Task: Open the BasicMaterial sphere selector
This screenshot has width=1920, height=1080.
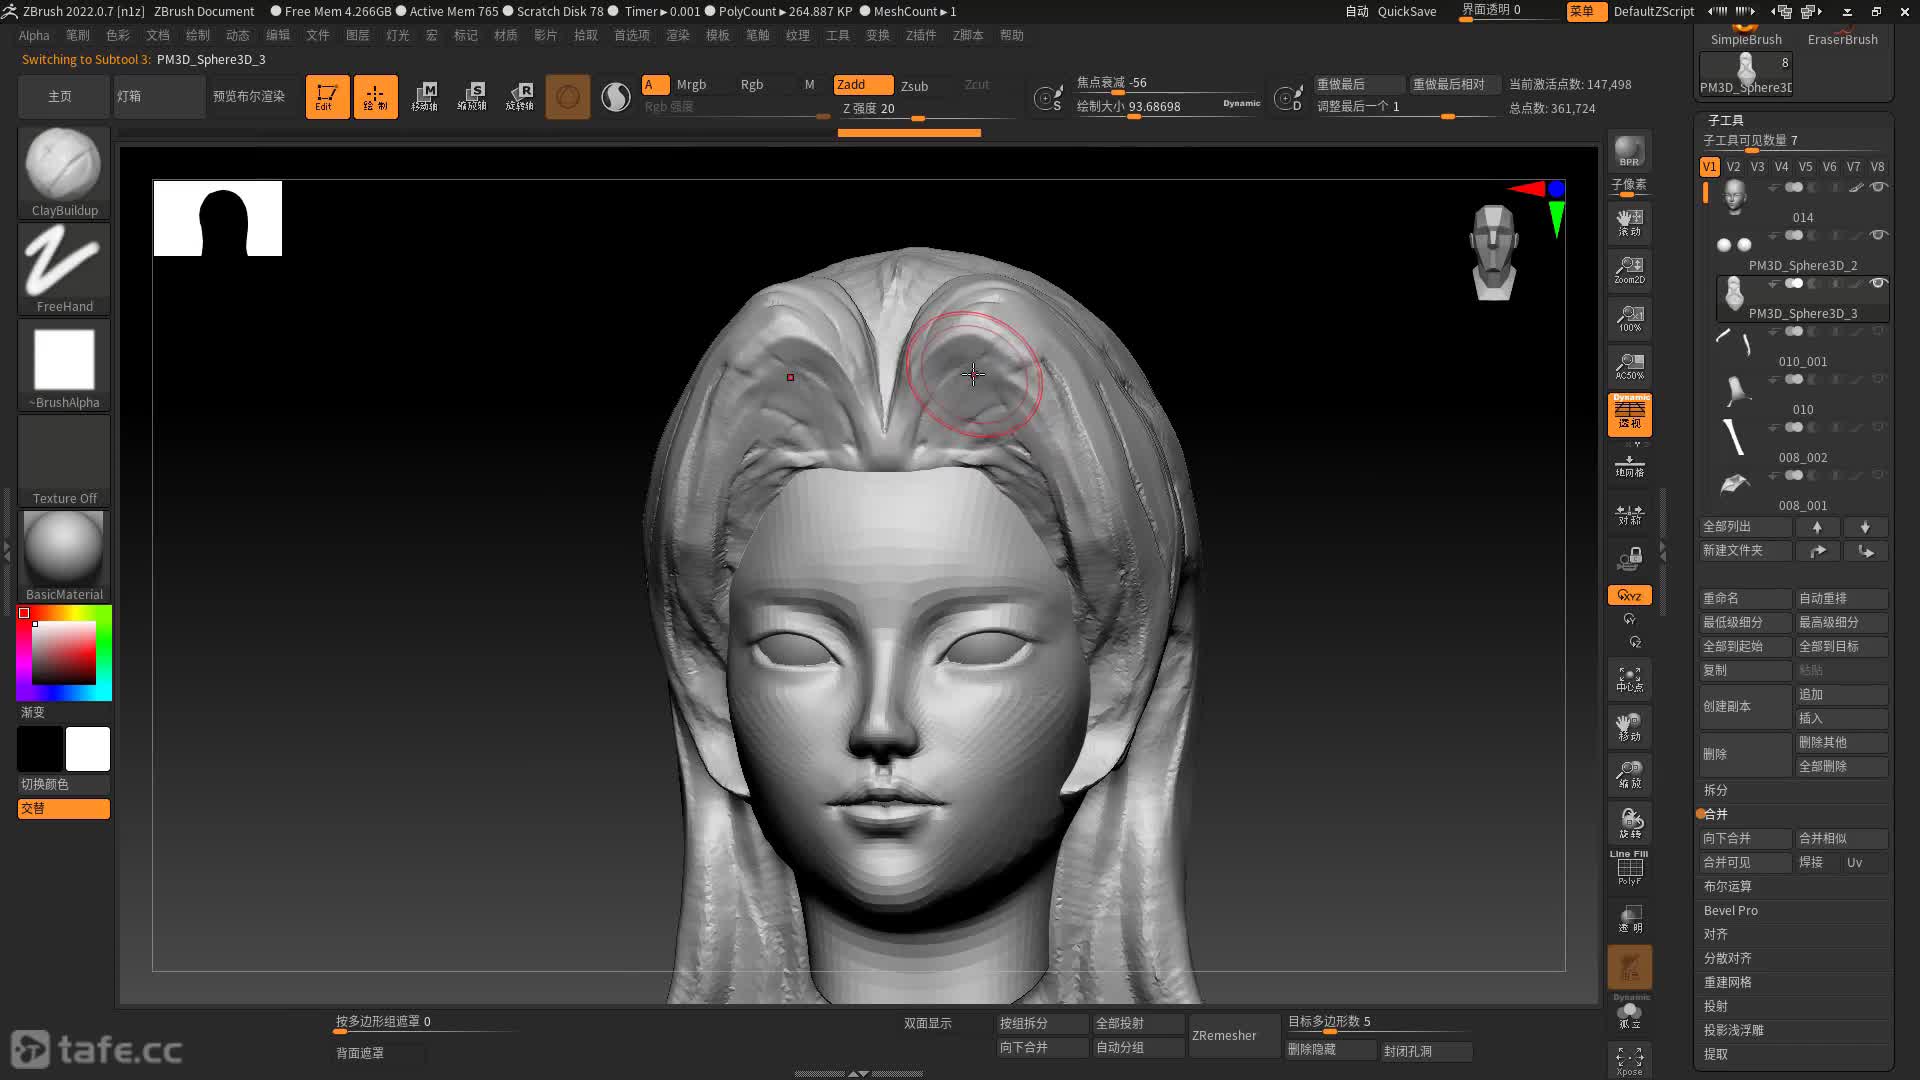Action: coord(63,548)
